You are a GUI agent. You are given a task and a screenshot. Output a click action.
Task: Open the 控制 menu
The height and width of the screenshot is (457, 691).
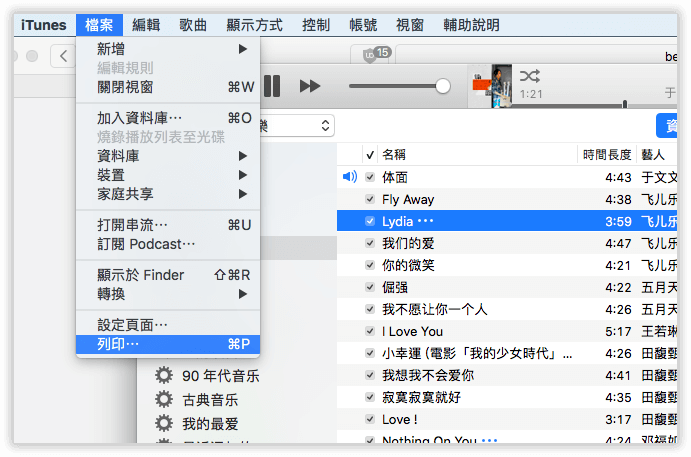[316, 25]
